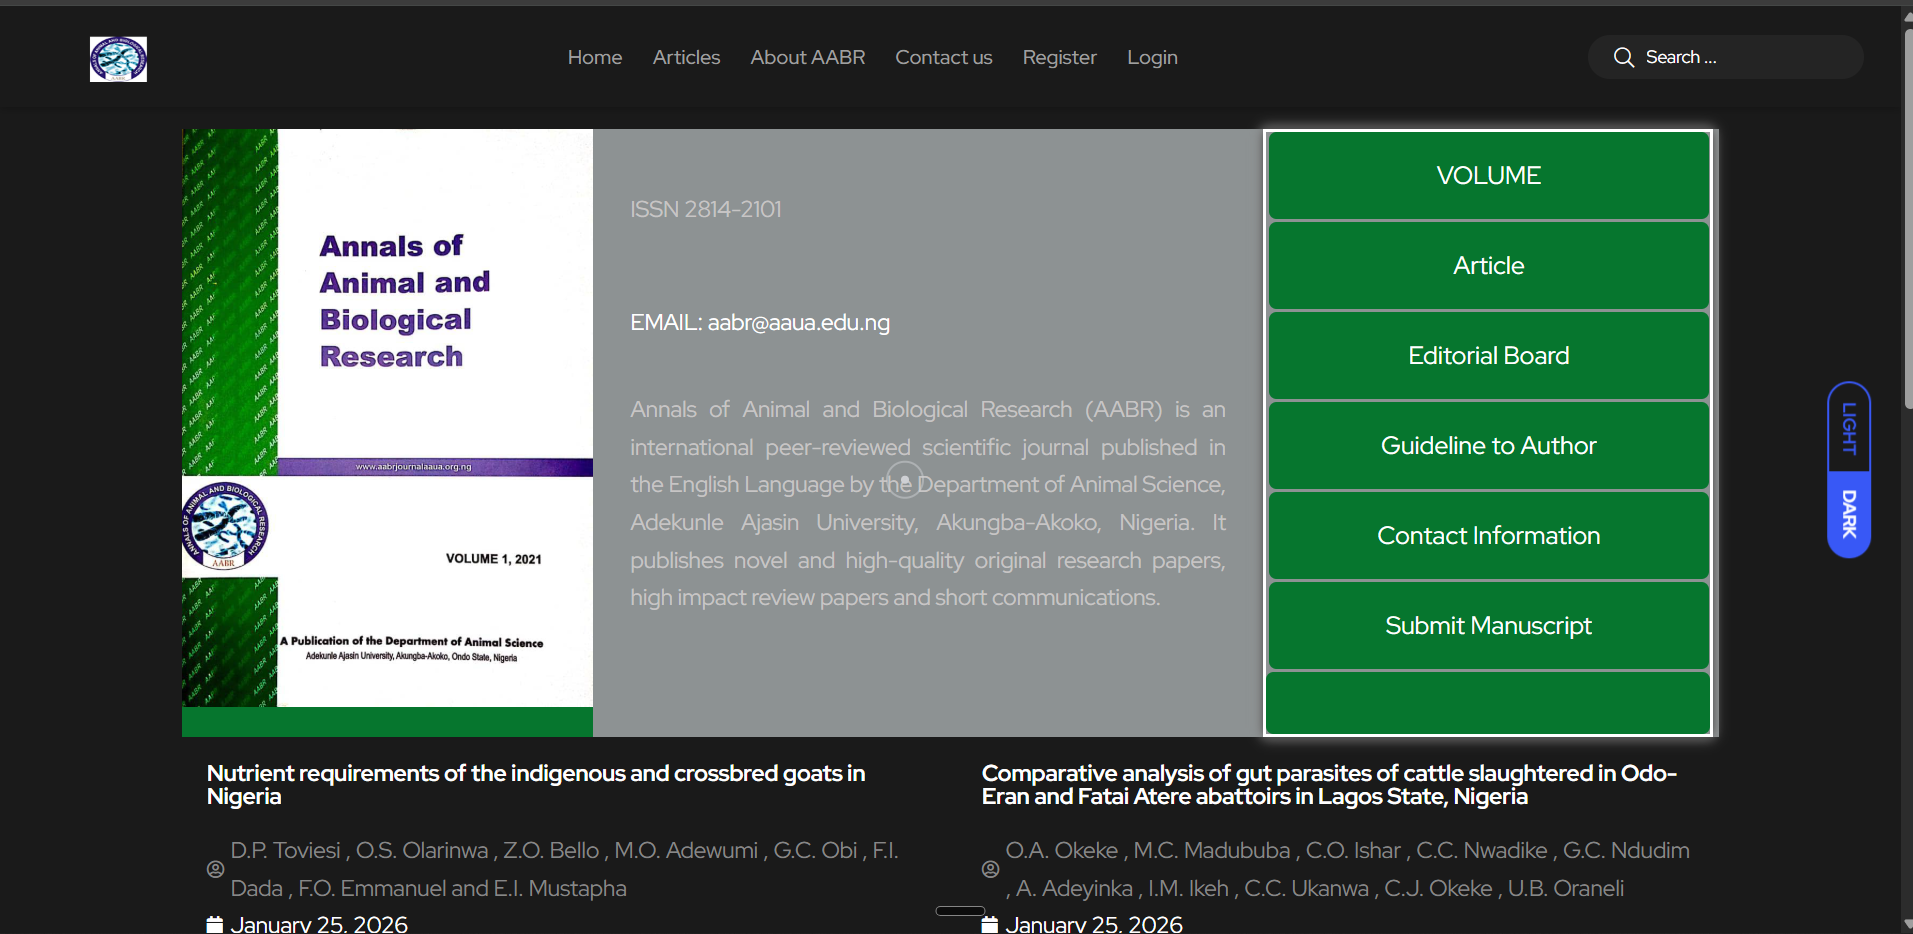Screen dimensions: 1913x934
Task: Click calendar icon of goats article date
Action: (215, 924)
